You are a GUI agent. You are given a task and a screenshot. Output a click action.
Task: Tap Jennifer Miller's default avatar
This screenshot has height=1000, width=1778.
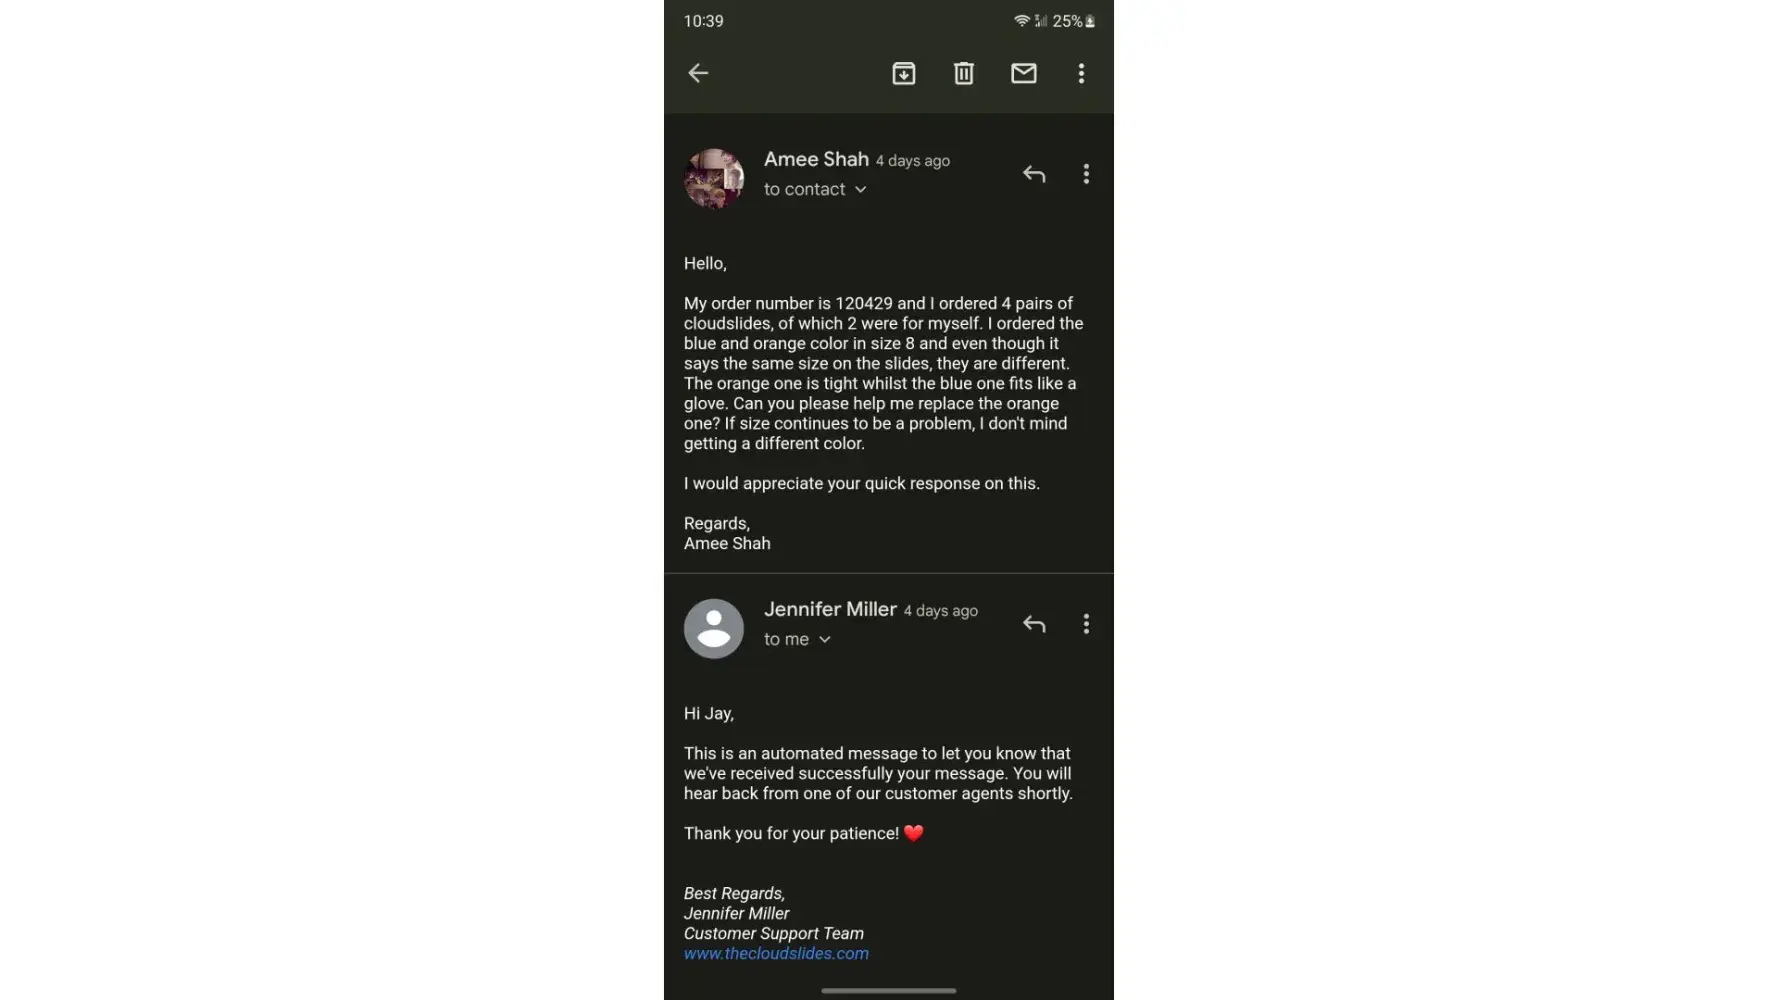click(x=713, y=628)
